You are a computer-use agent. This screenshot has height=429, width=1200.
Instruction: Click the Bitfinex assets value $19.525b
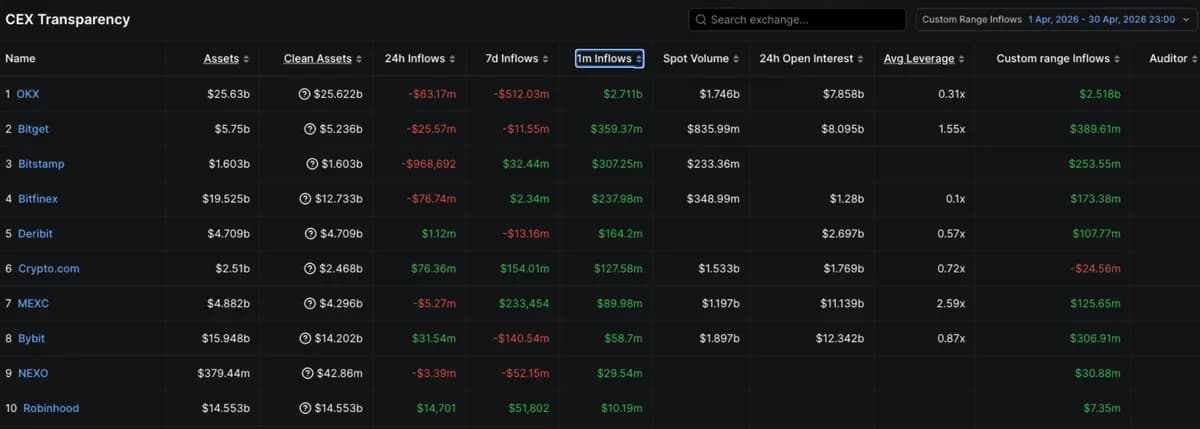pyautogui.click(x=225, y=199)
